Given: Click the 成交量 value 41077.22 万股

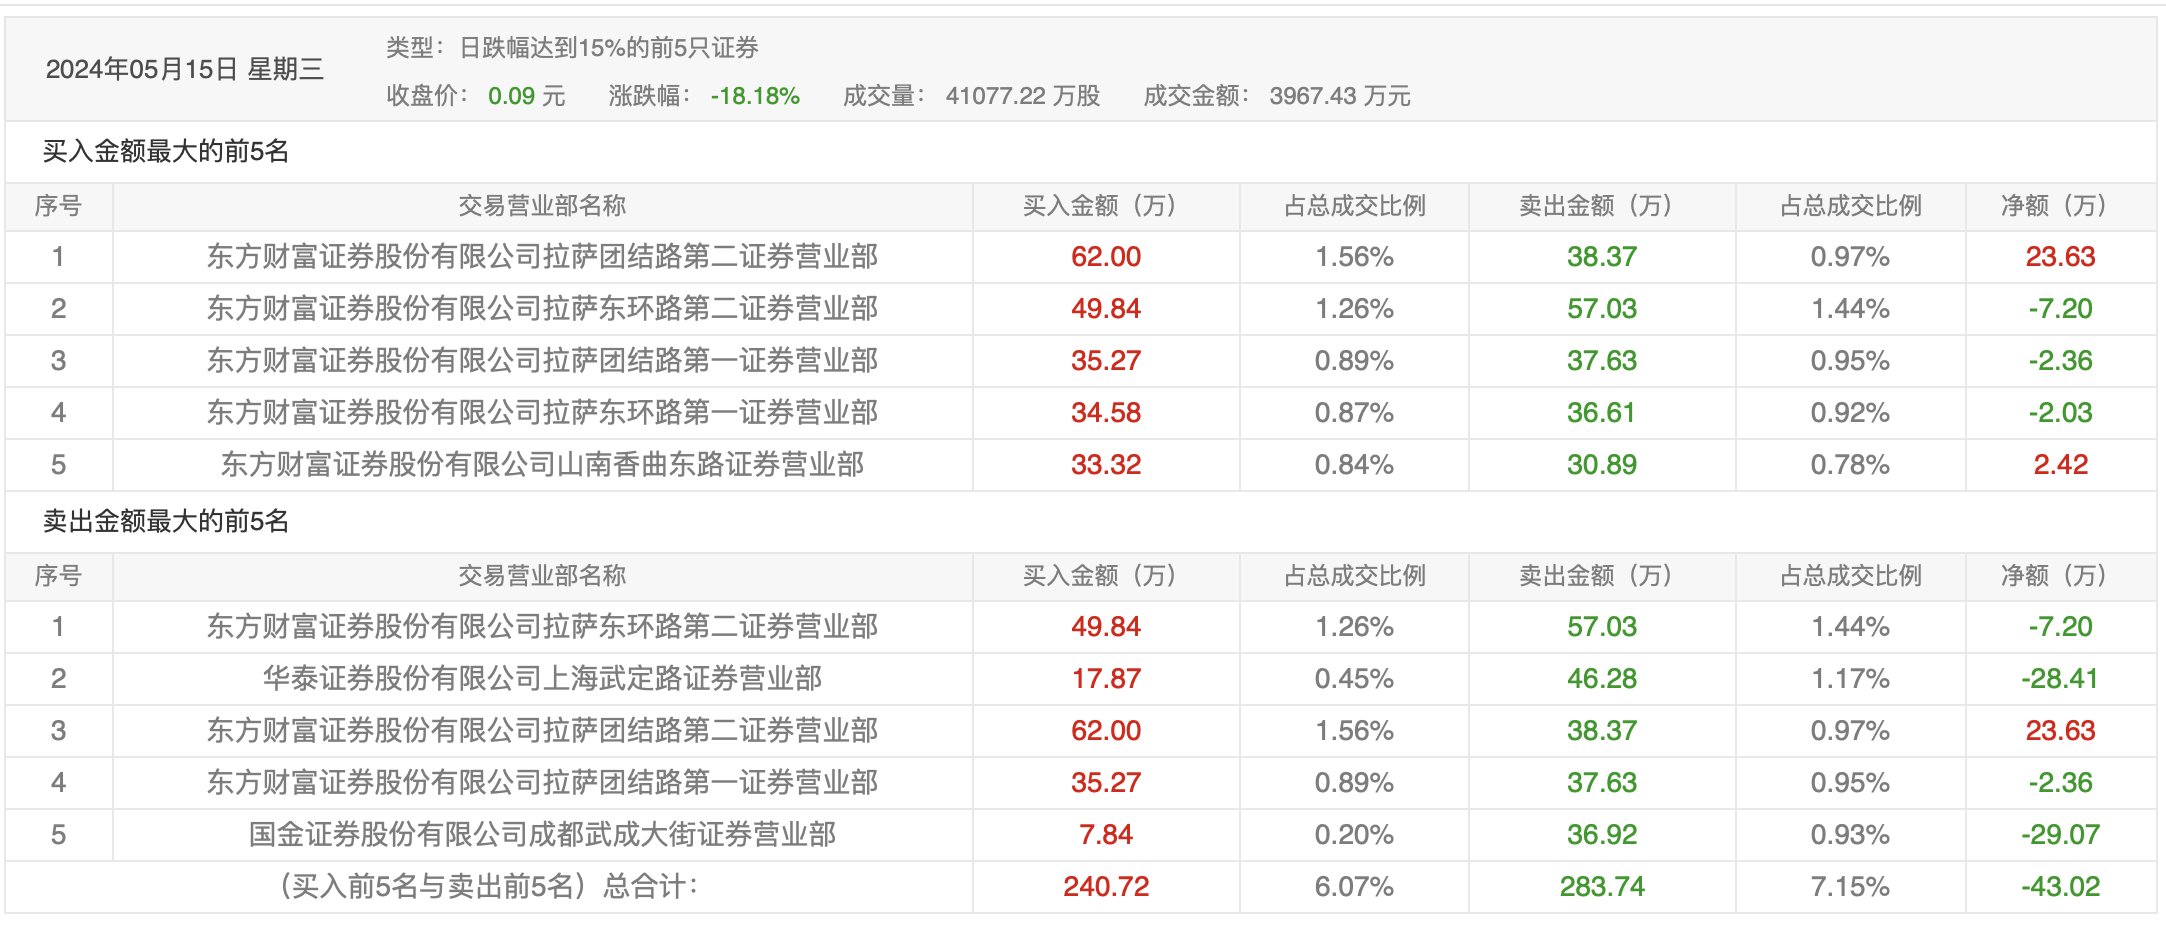Looking at the screenshot, I should [1022, 96].
